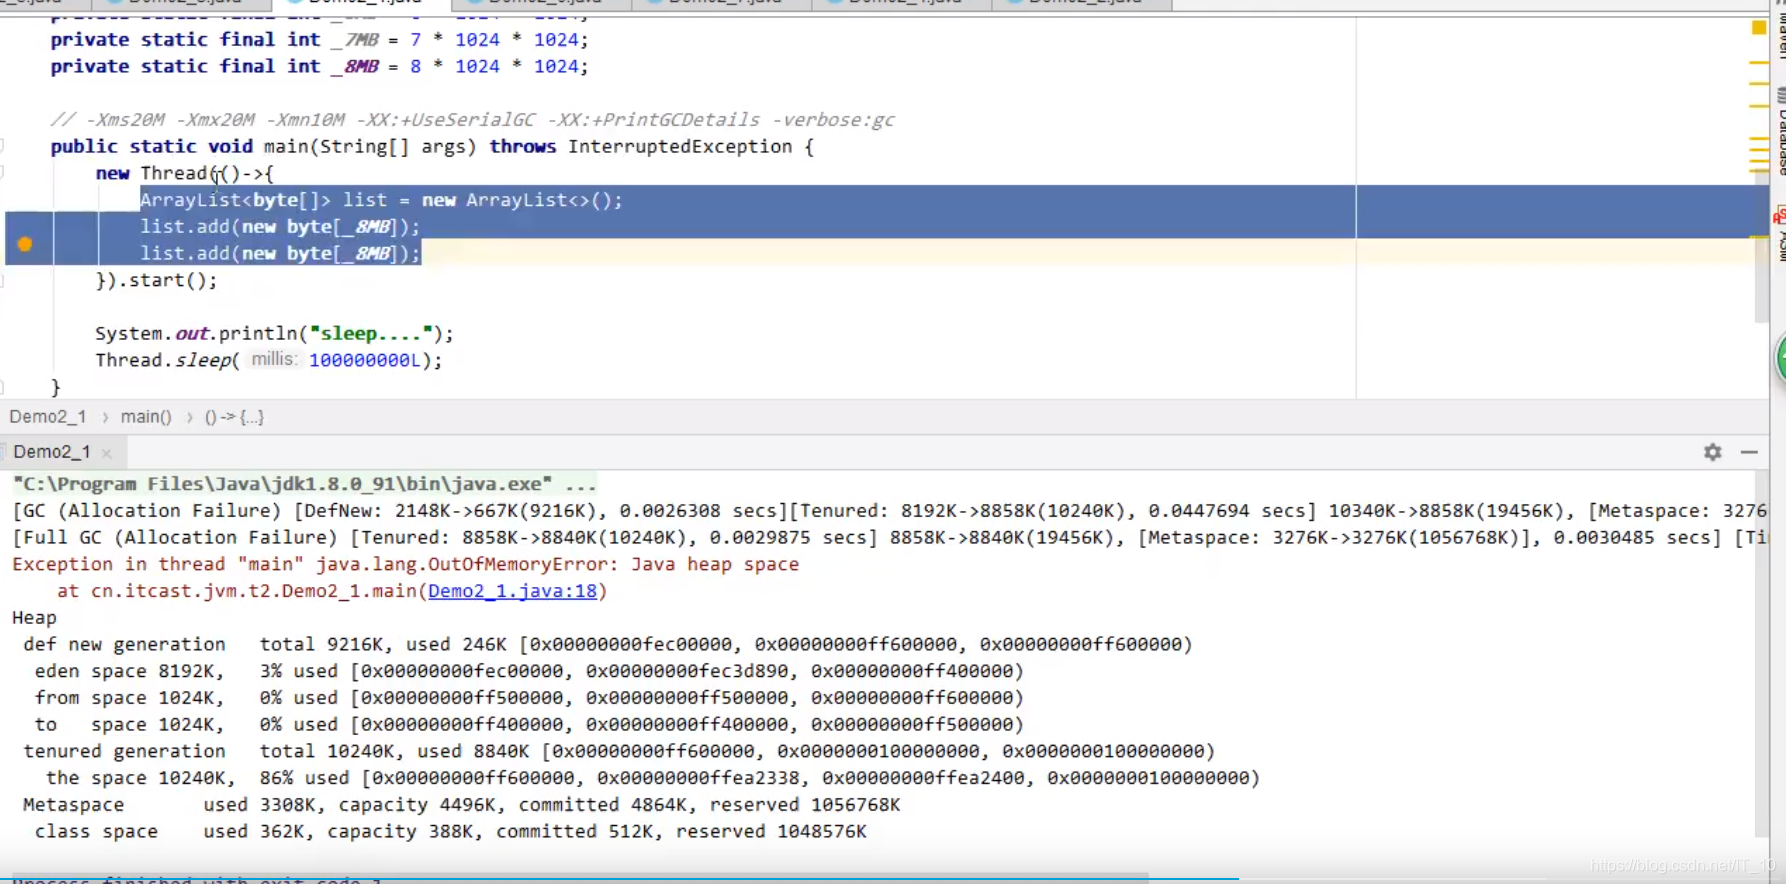This screenshot has width=1786, height=884.
Task: Click 'new Thread(()->{' in the editor
Action: coord(184,174)
